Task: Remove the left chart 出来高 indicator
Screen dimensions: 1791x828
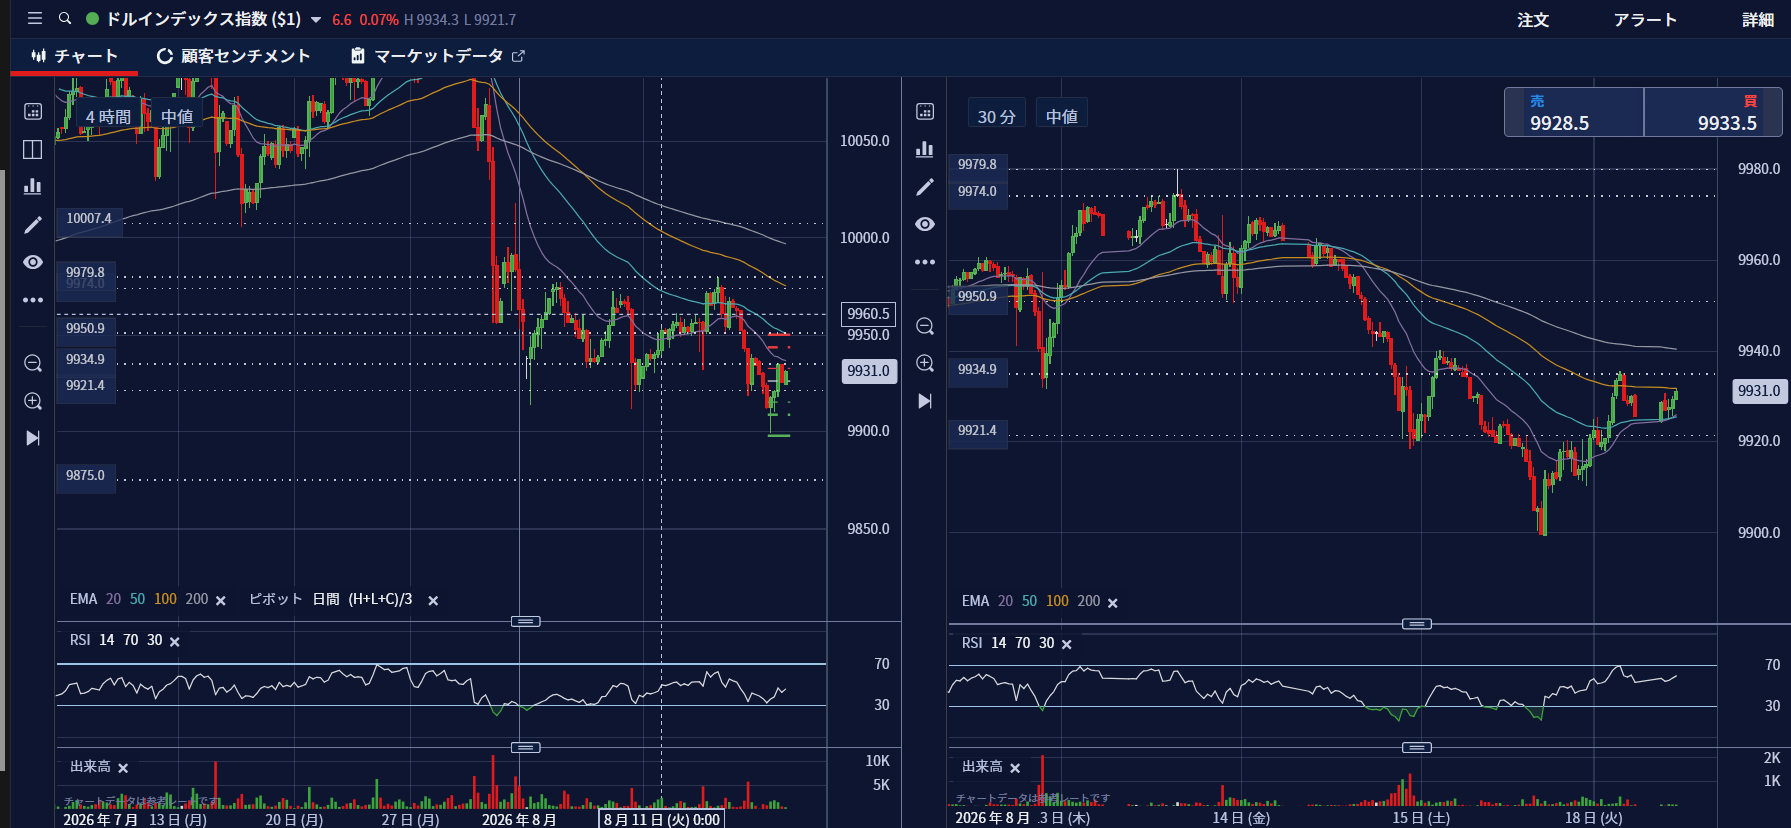Action: (123, 768)
